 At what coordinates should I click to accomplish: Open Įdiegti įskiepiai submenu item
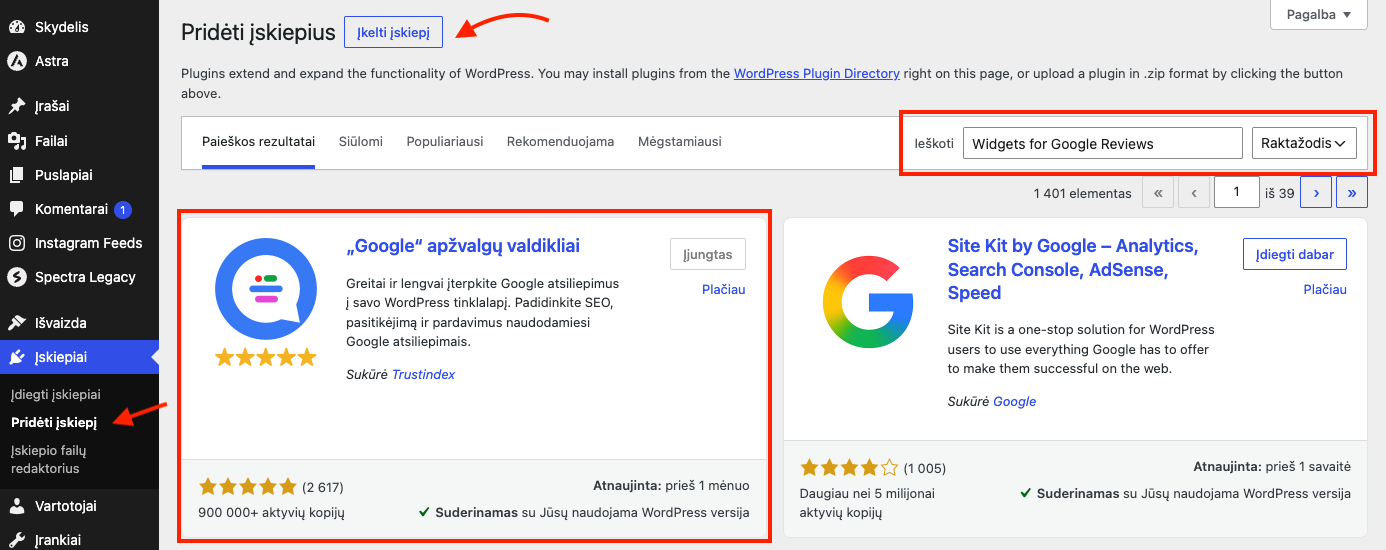point(56,395)
